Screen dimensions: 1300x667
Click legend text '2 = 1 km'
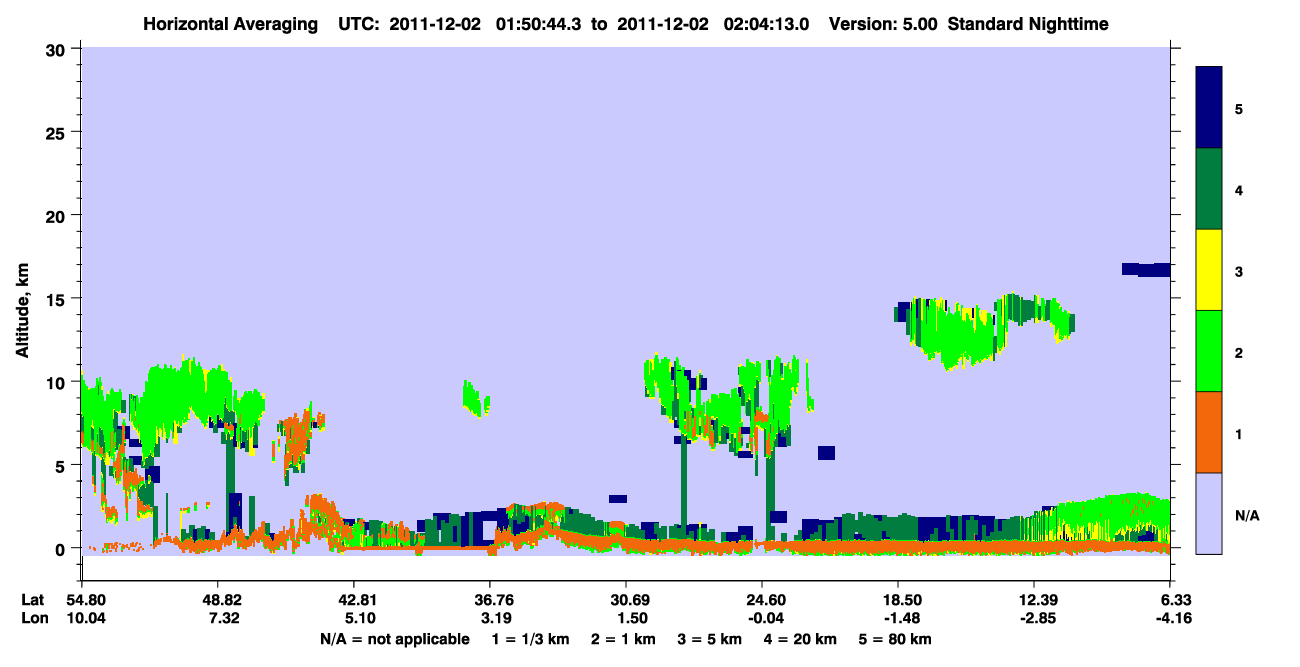pyautogui.click(x=624, y=639)
